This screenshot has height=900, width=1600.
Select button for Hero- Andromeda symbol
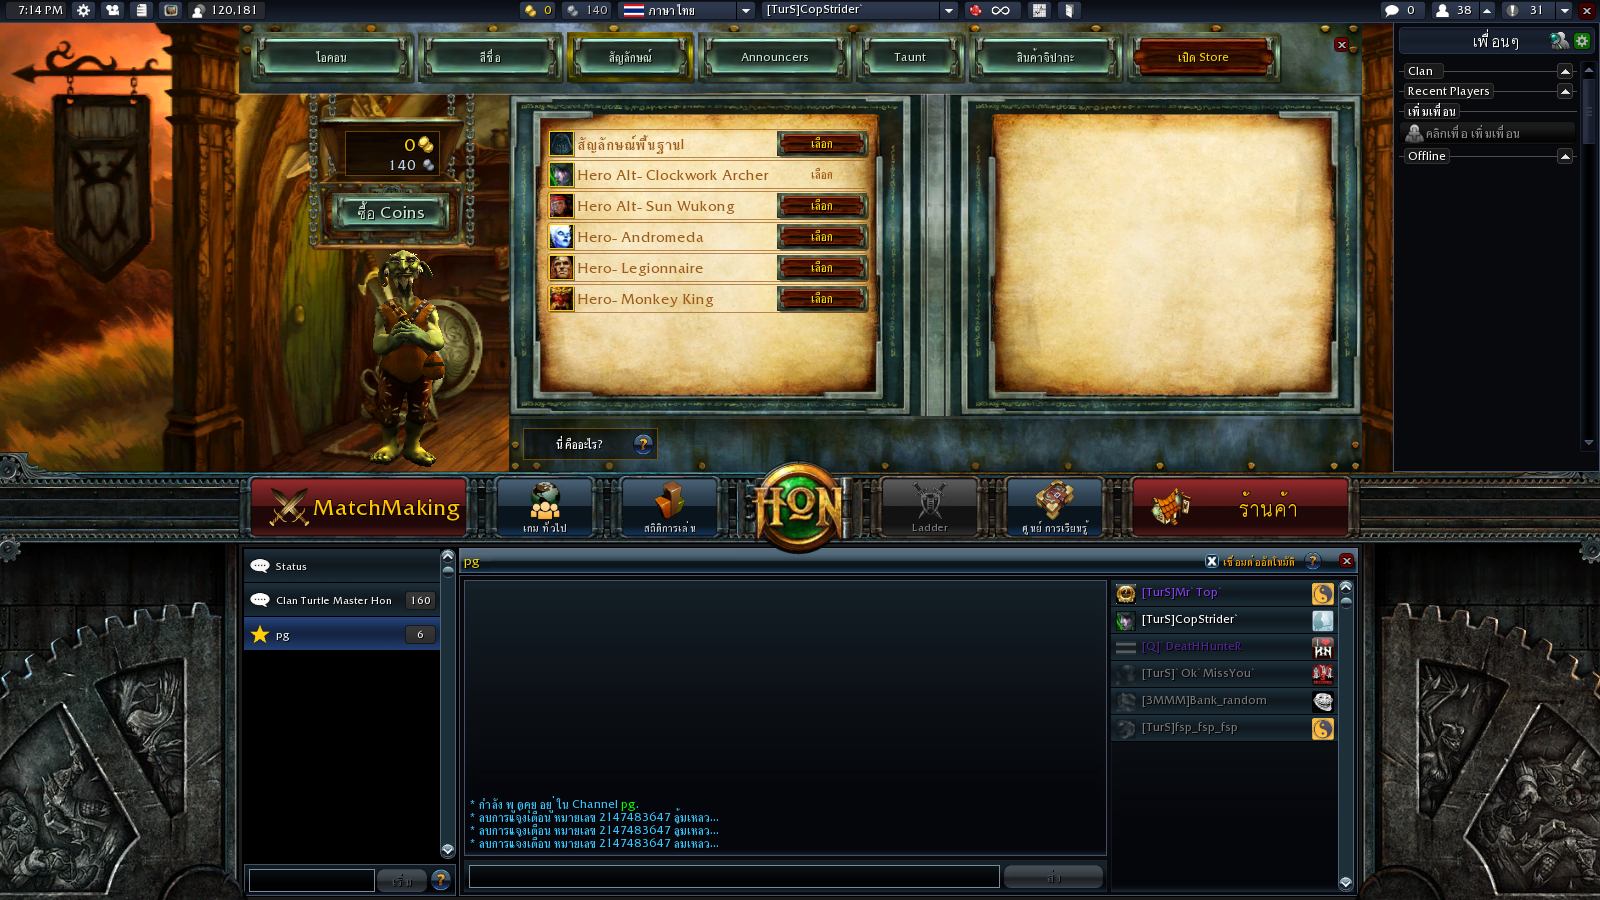(822, 237)
